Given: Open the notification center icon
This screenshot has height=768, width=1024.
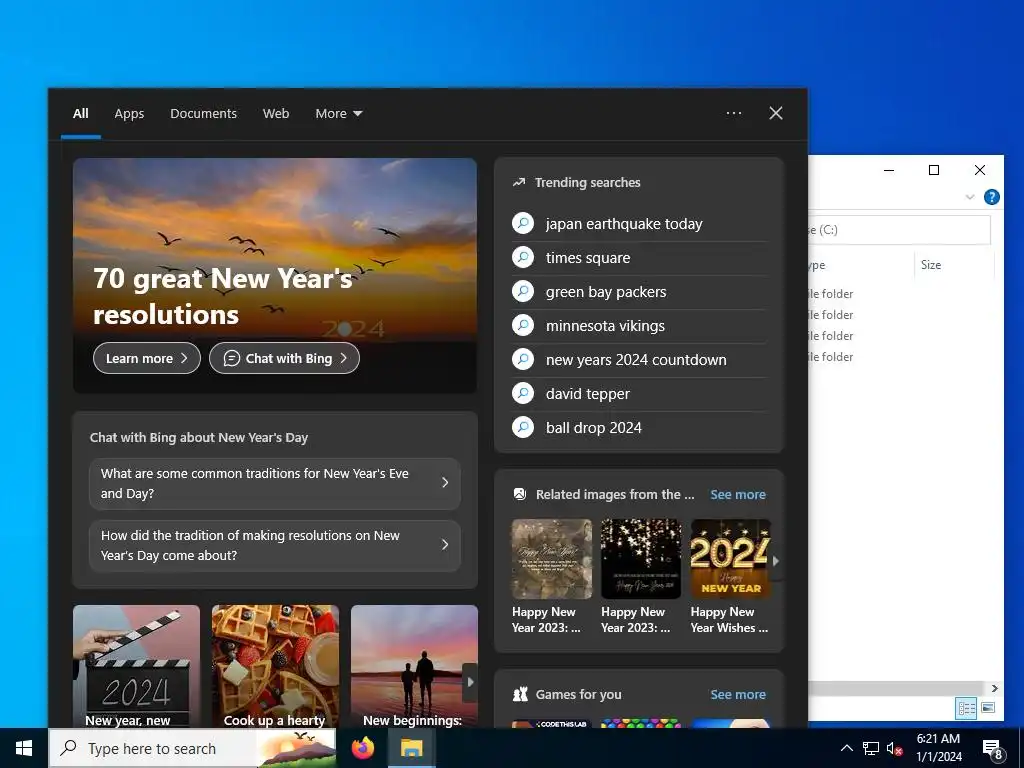Looking at the screenshot, I should click(x=992, y=749).
